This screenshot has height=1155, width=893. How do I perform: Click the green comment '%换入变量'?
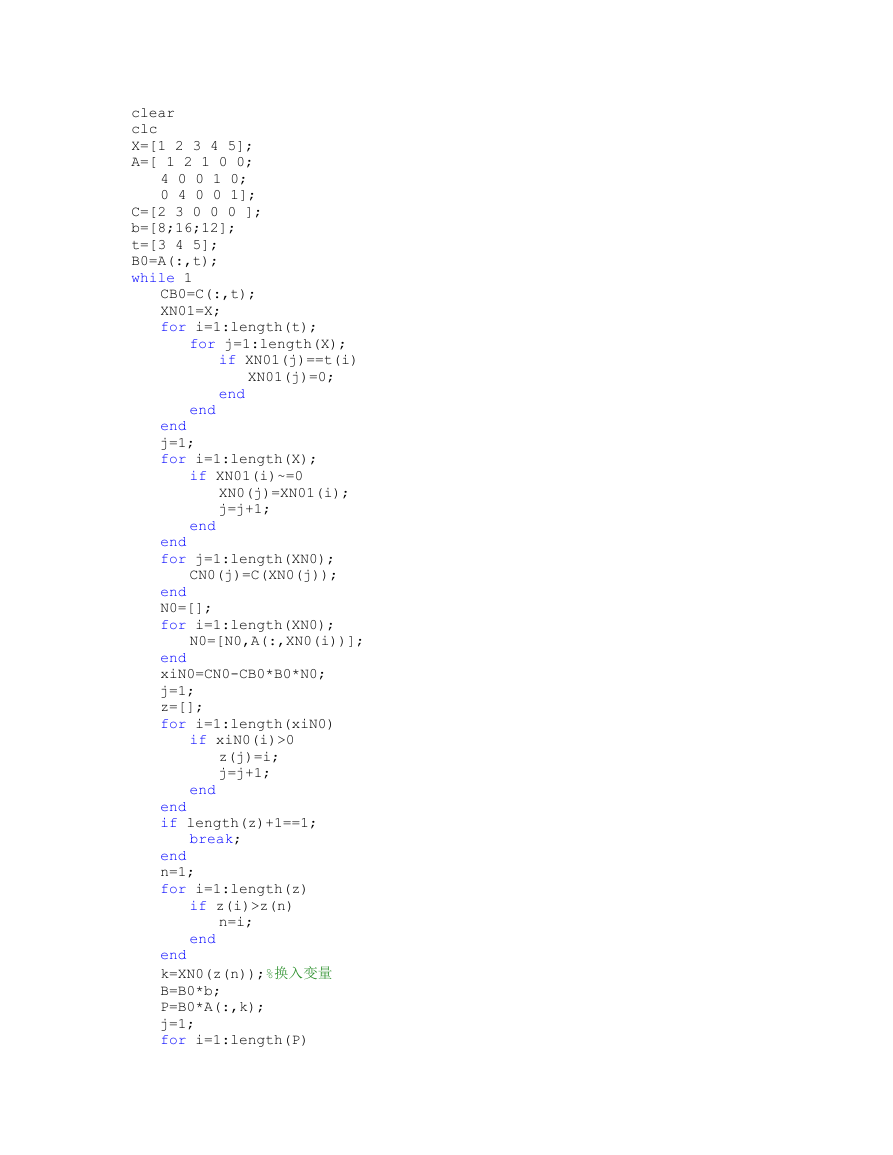(x=299, y=973)
